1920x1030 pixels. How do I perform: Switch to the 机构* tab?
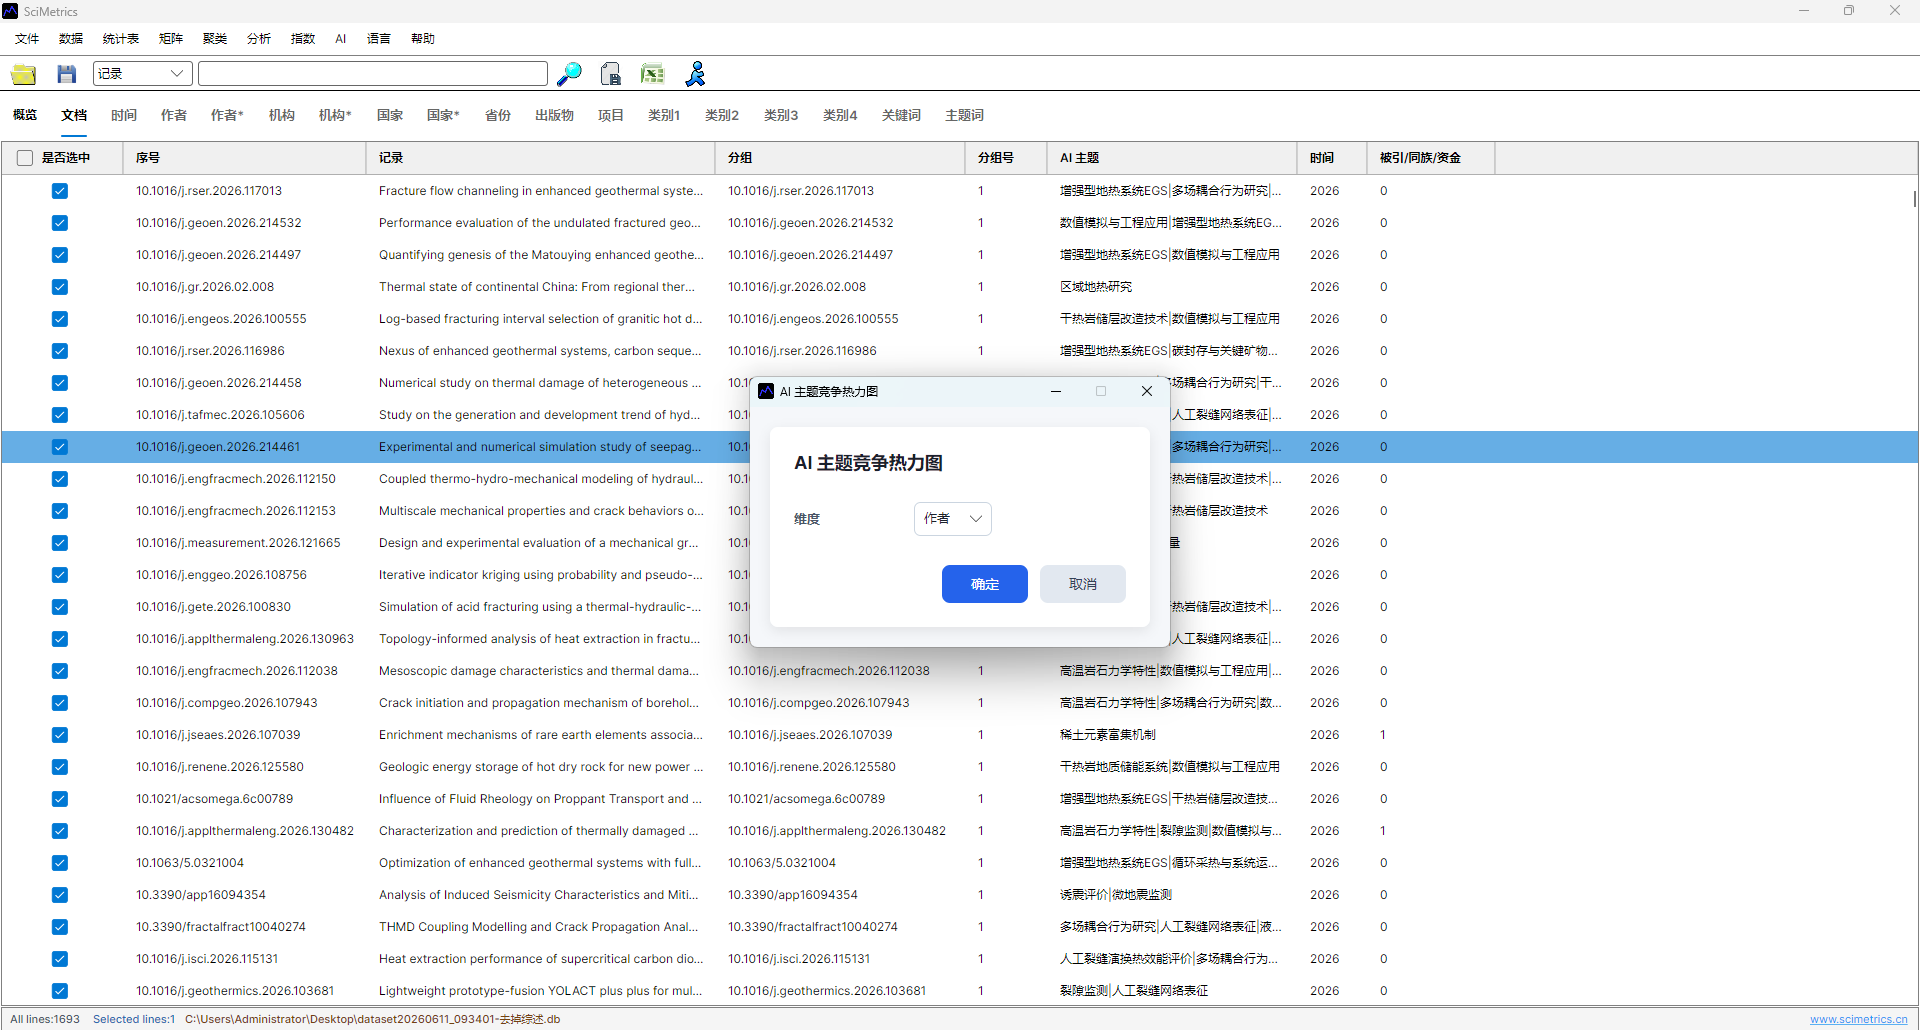(335, 115)
